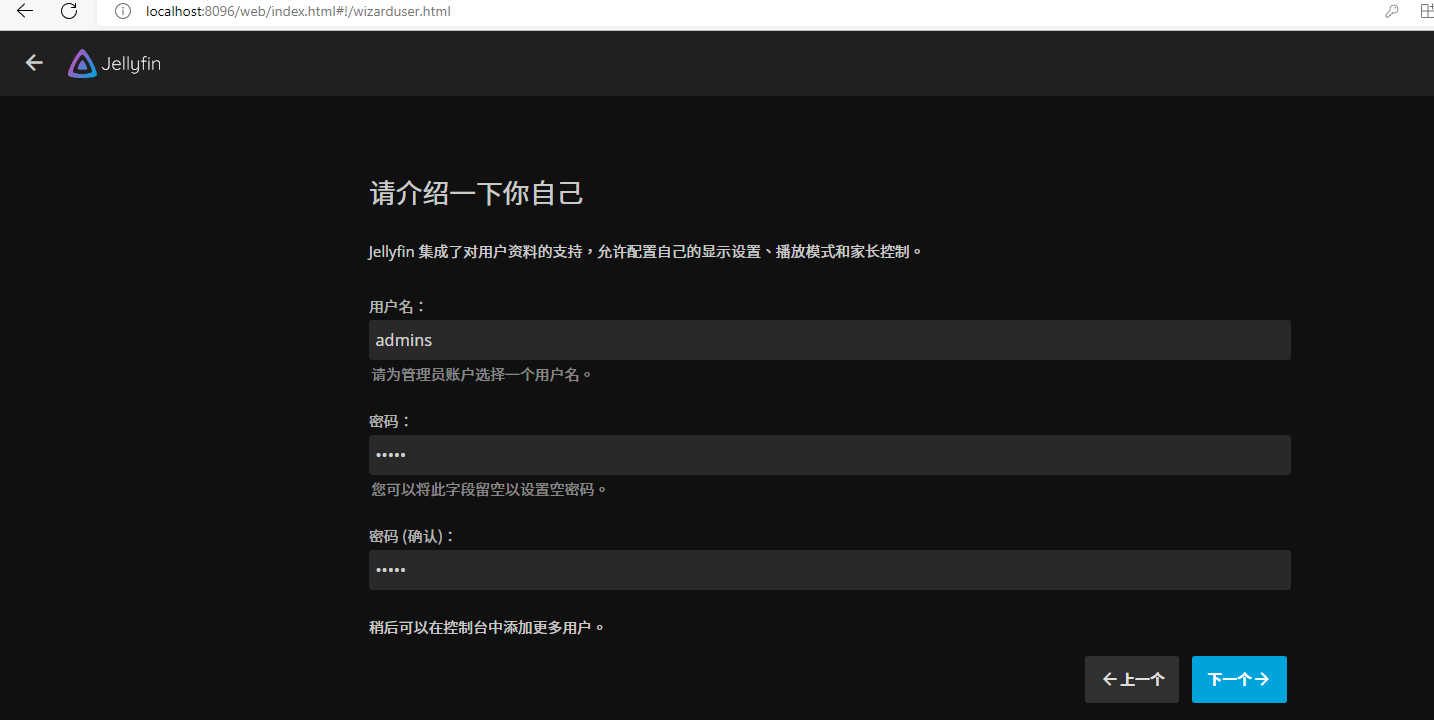Reload the page with the refresh icon

pyautogui.click(x=69, y=11)
